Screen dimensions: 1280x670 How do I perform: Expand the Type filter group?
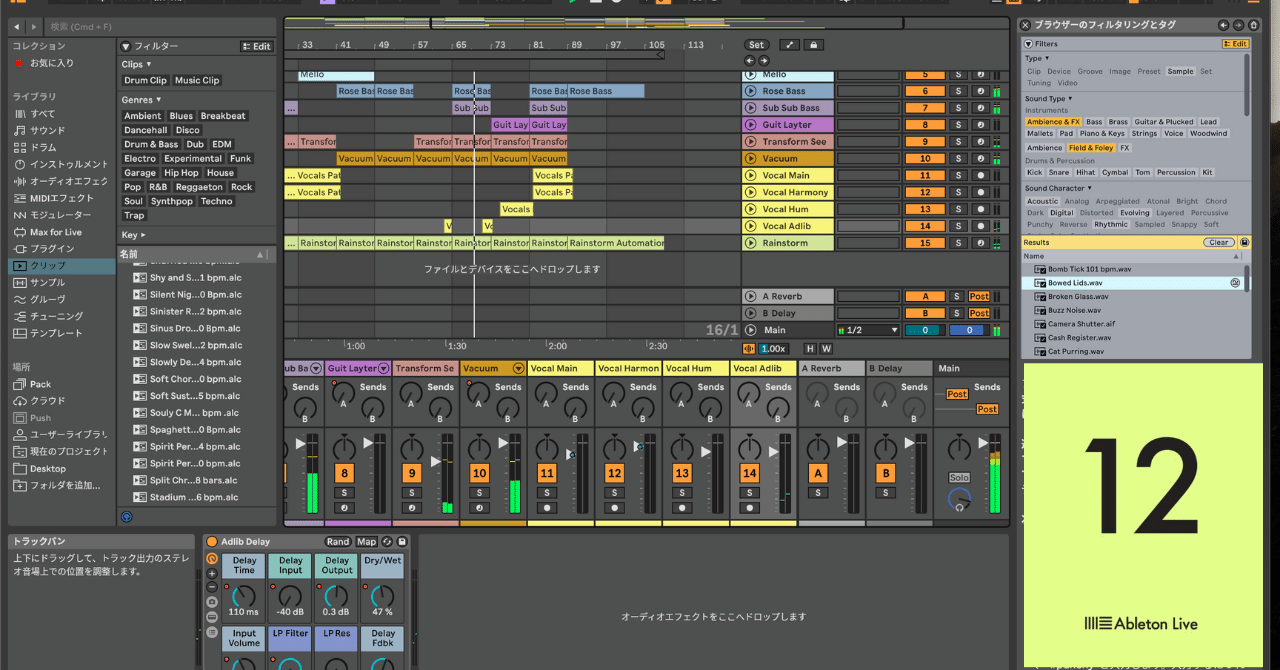[x=1038, y=58]
